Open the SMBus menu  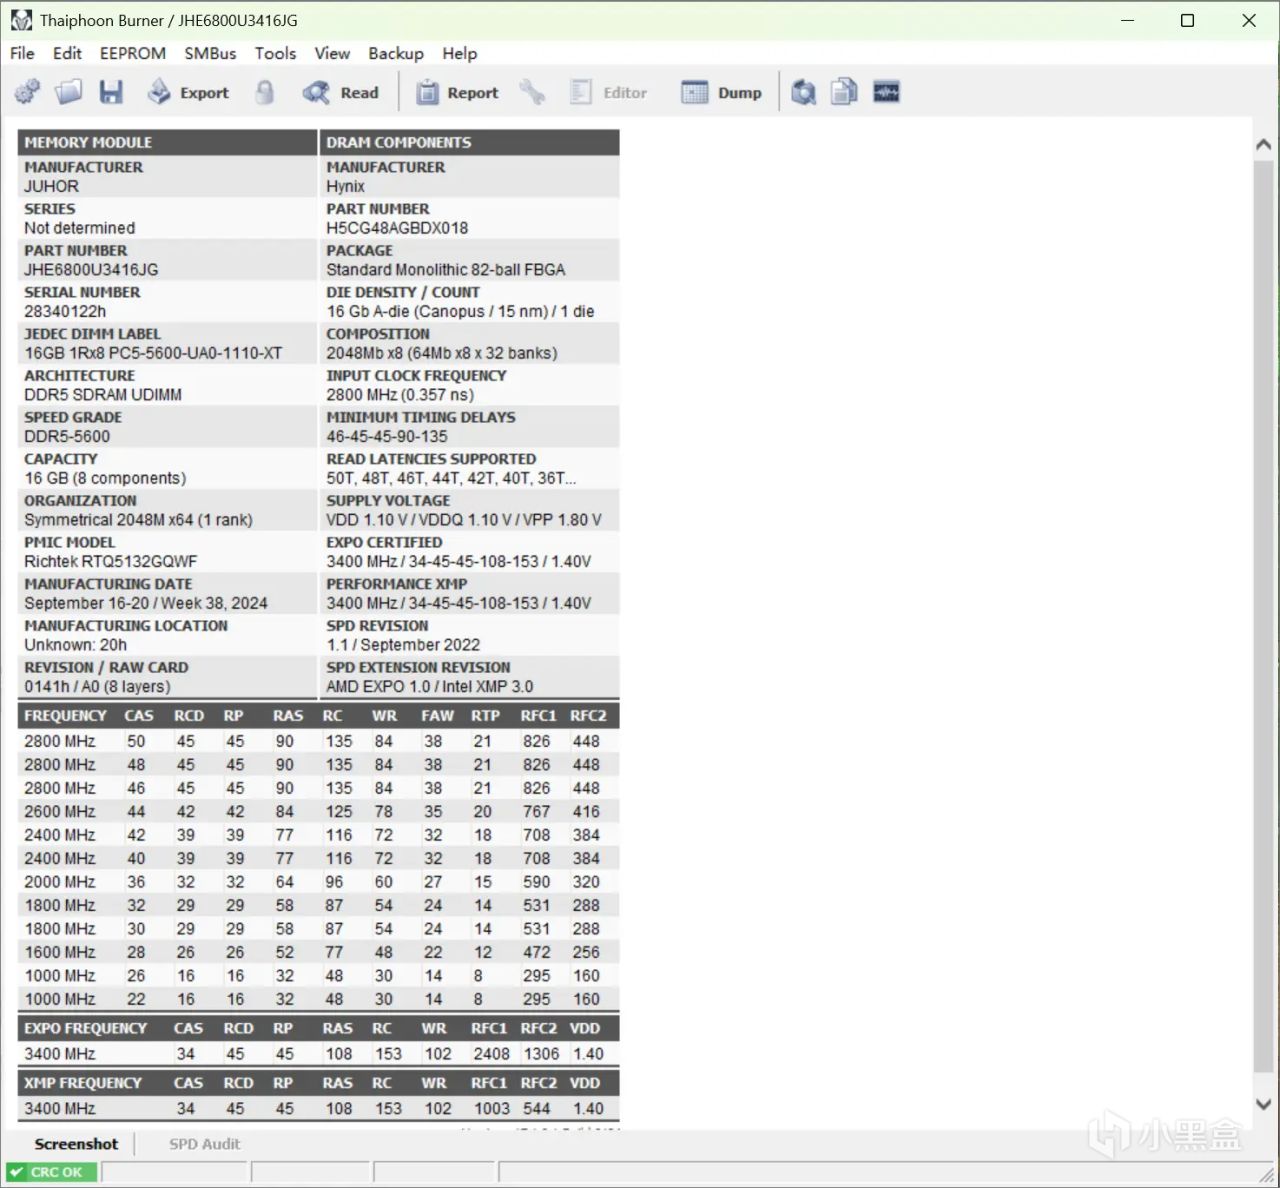pos(210,53)
